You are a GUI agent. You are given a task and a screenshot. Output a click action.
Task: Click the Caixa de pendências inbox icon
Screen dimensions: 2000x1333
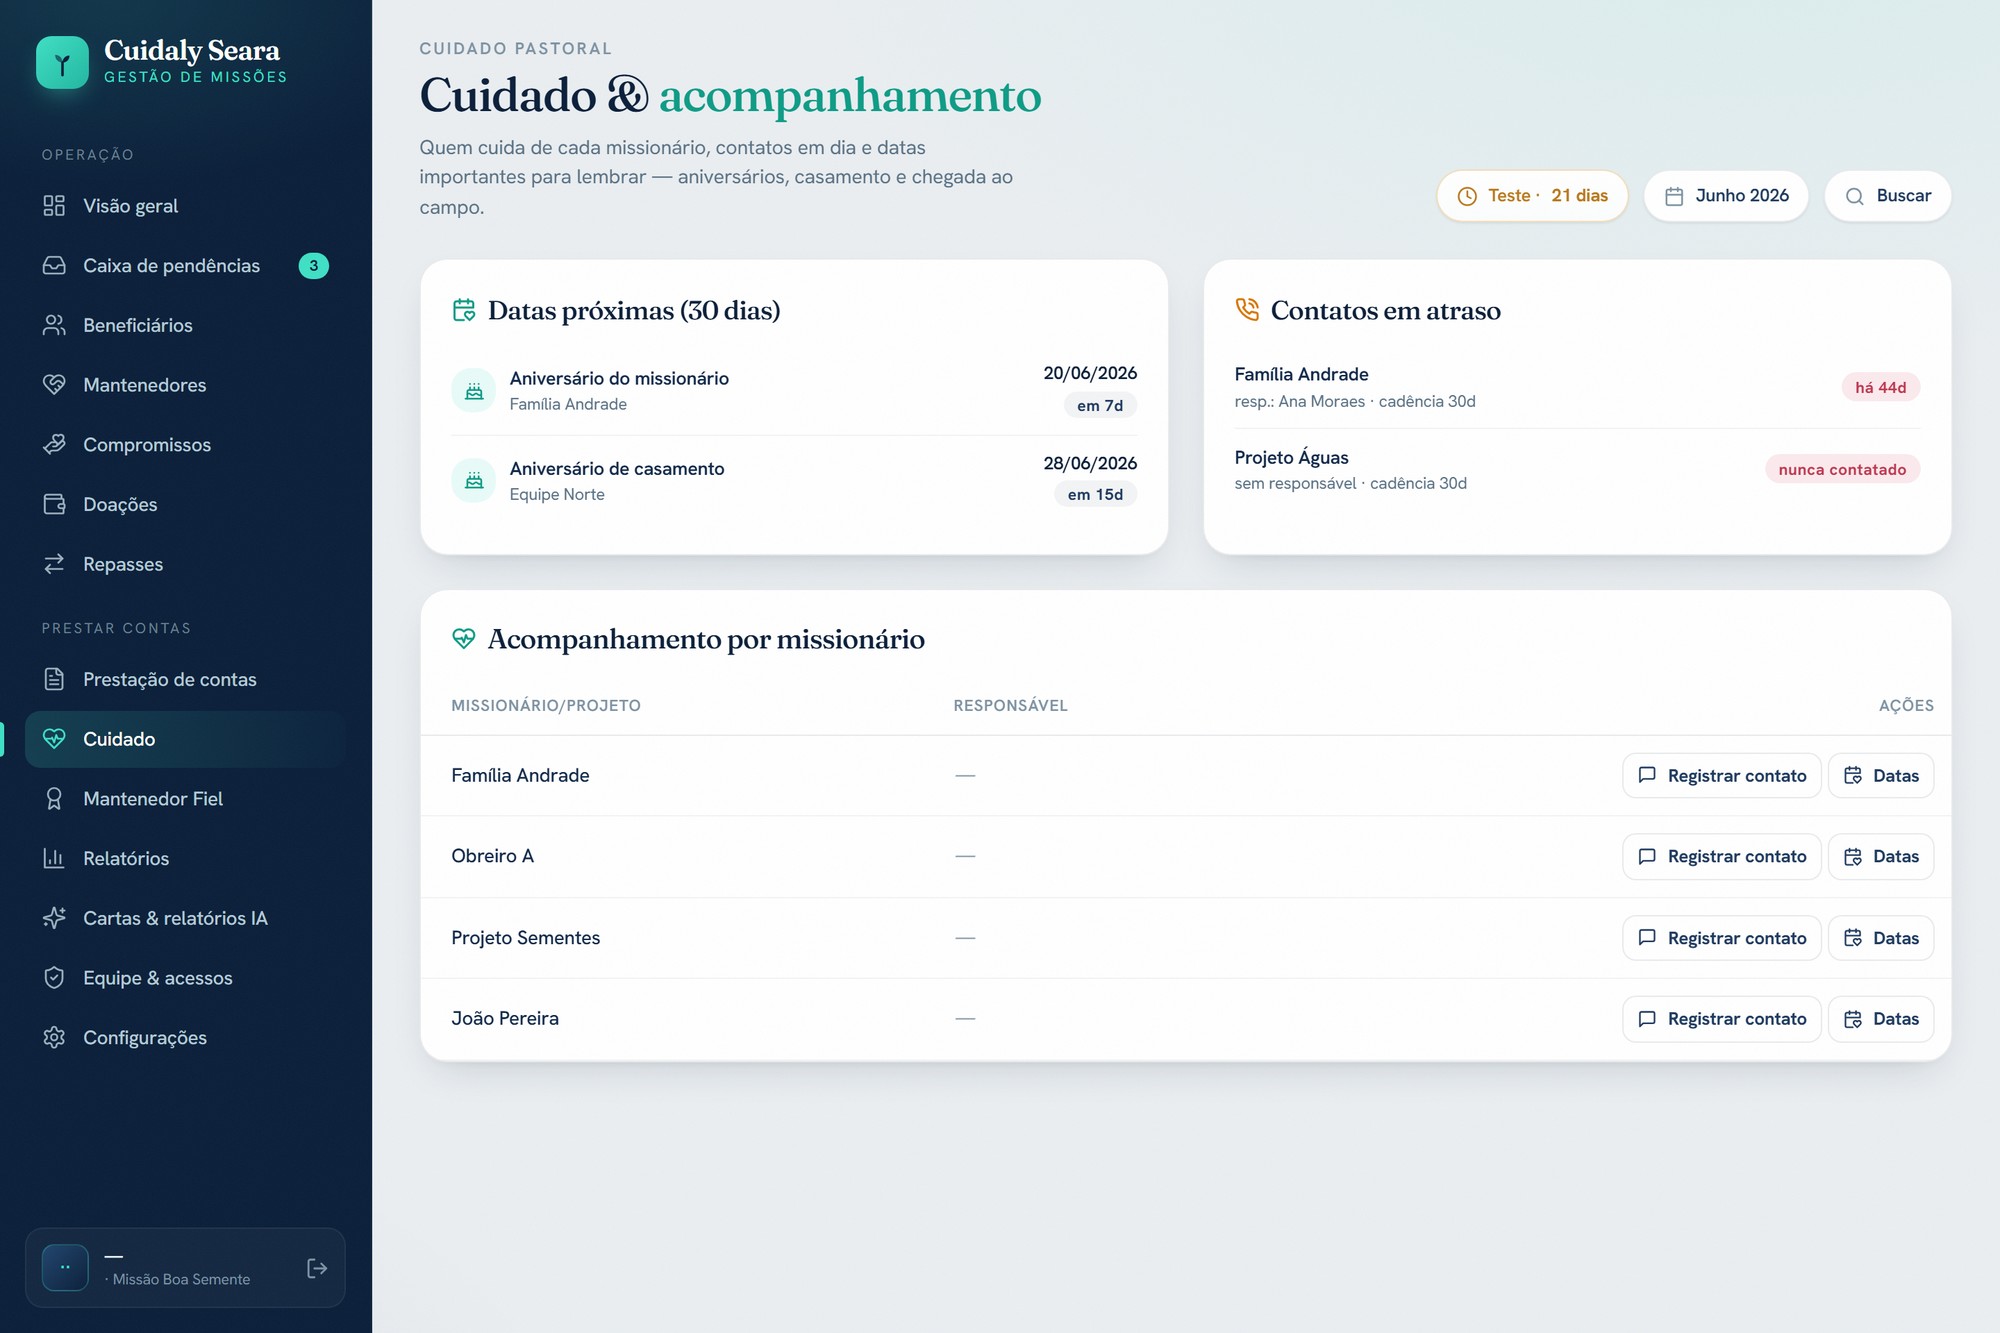(x=54, y=266)
